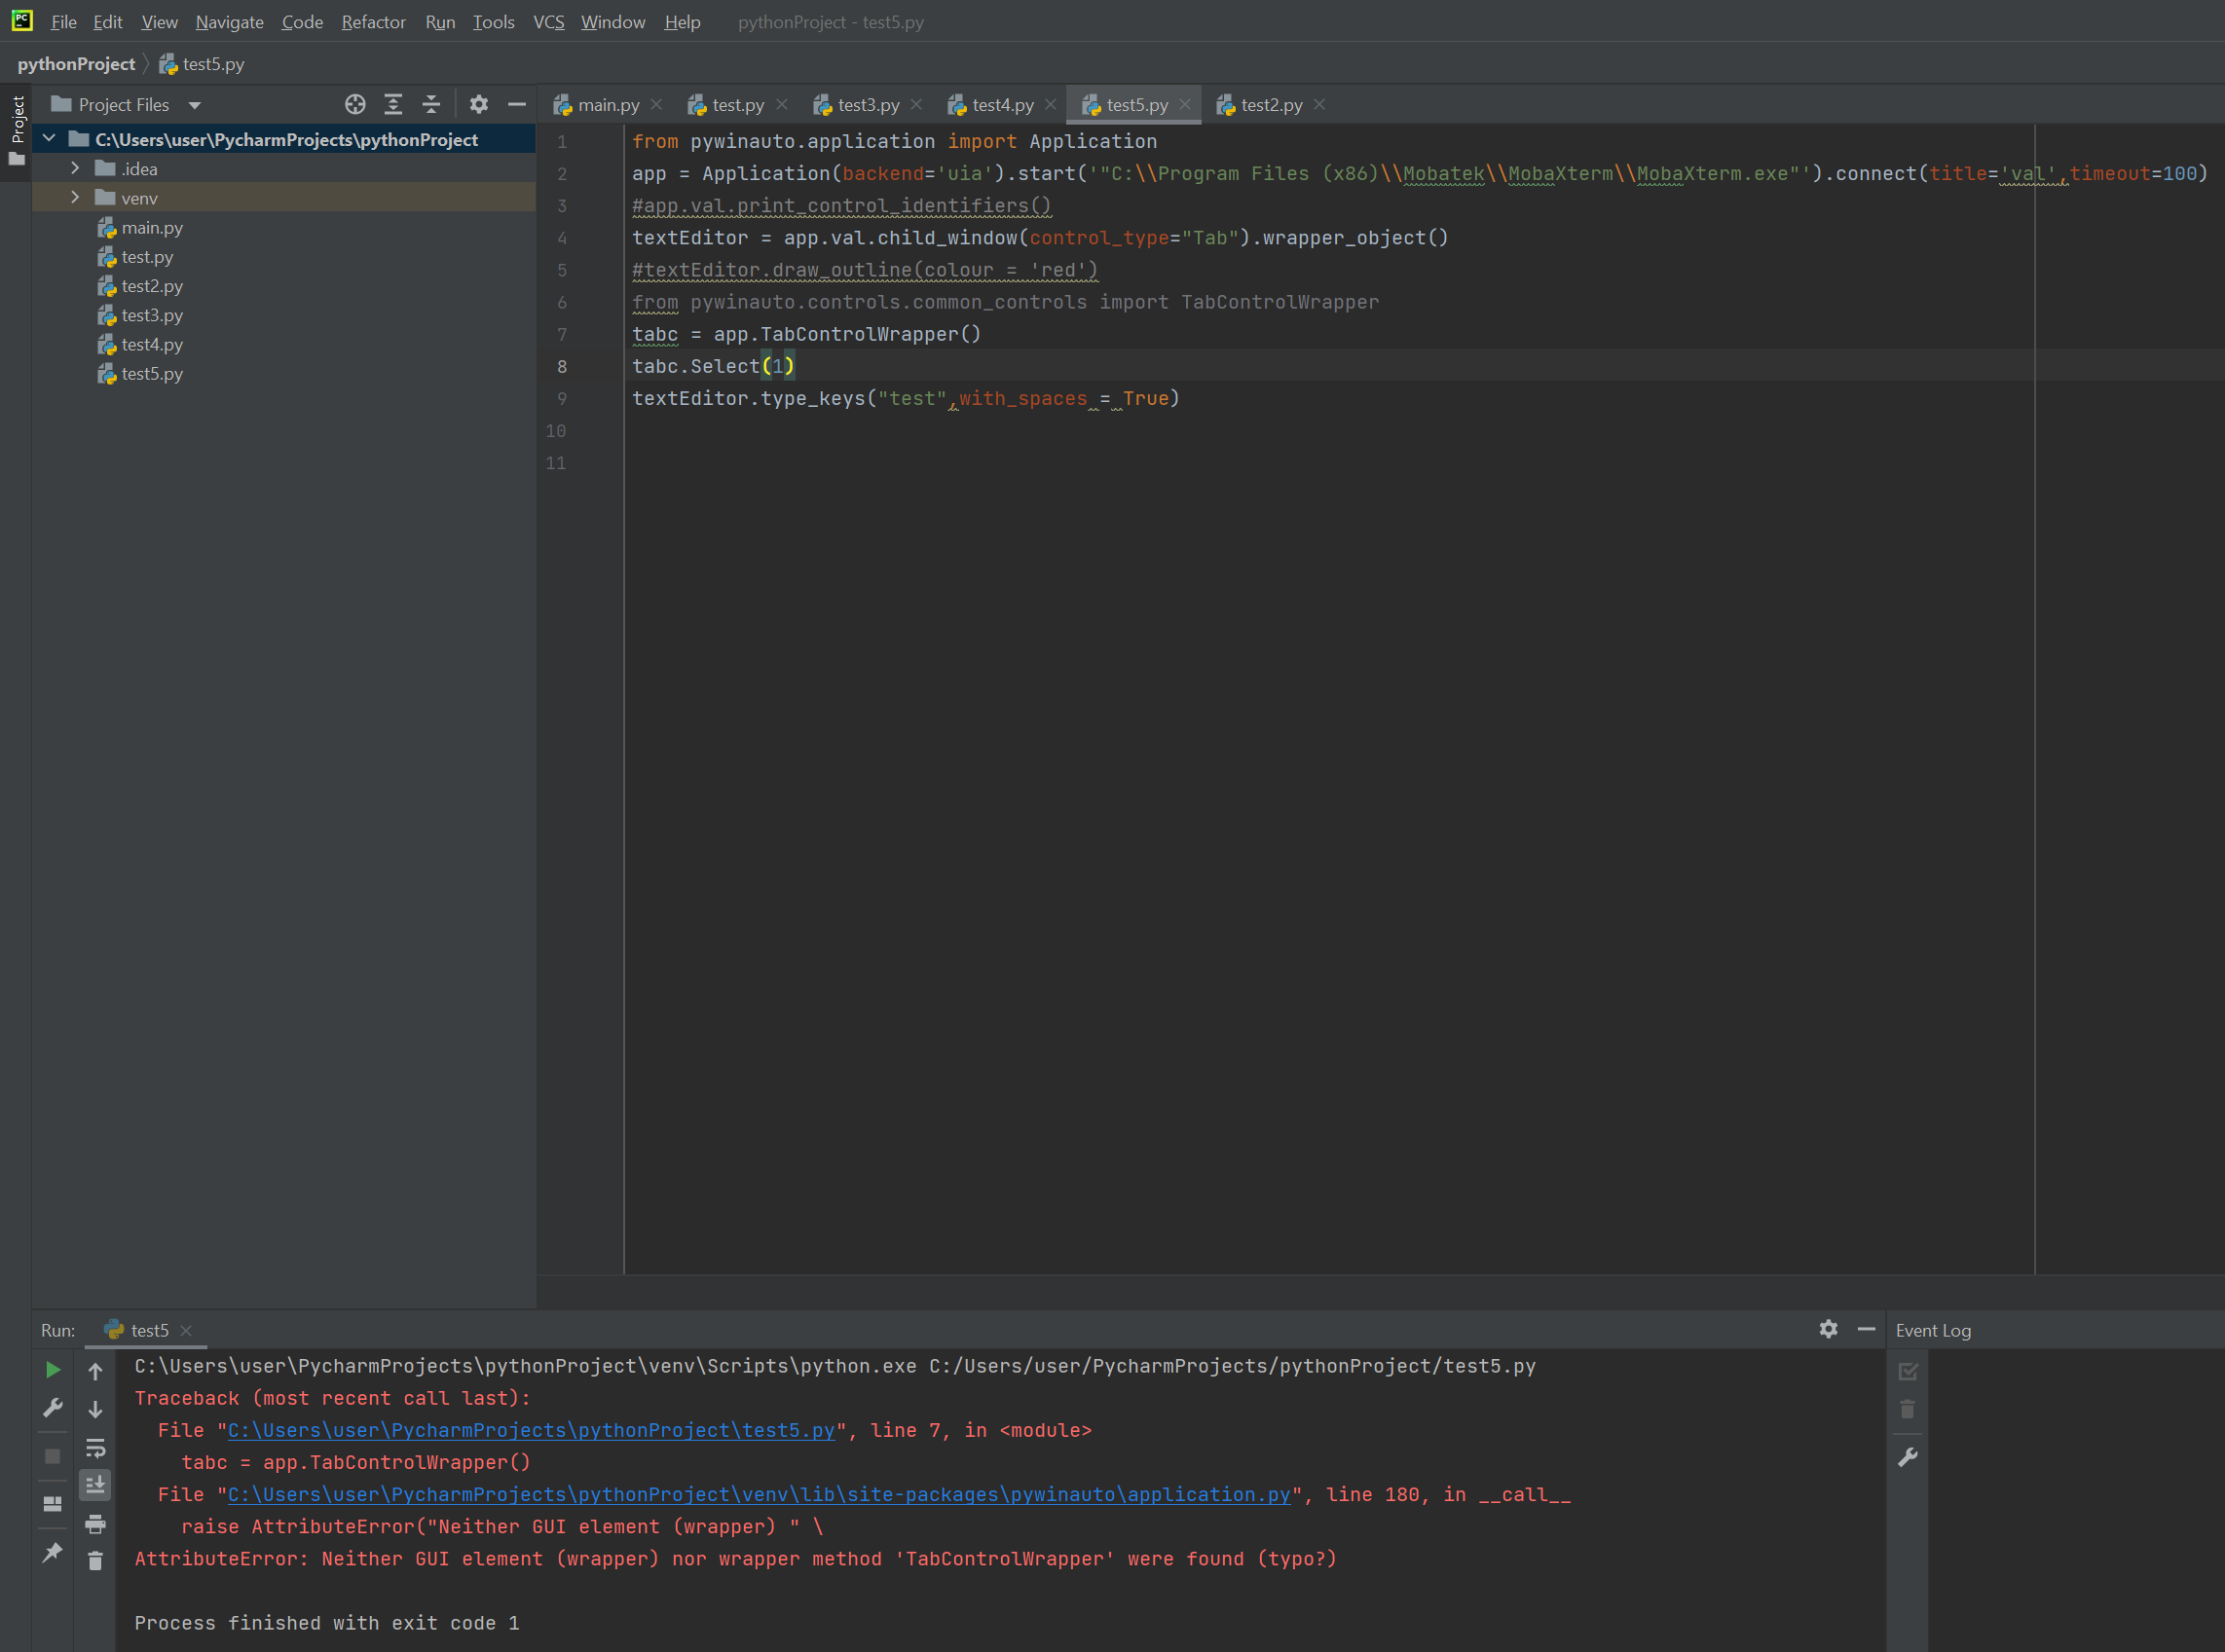Click the Project panel settings gear
This screenshot has height=1652, width=2225.
[479, 104]
